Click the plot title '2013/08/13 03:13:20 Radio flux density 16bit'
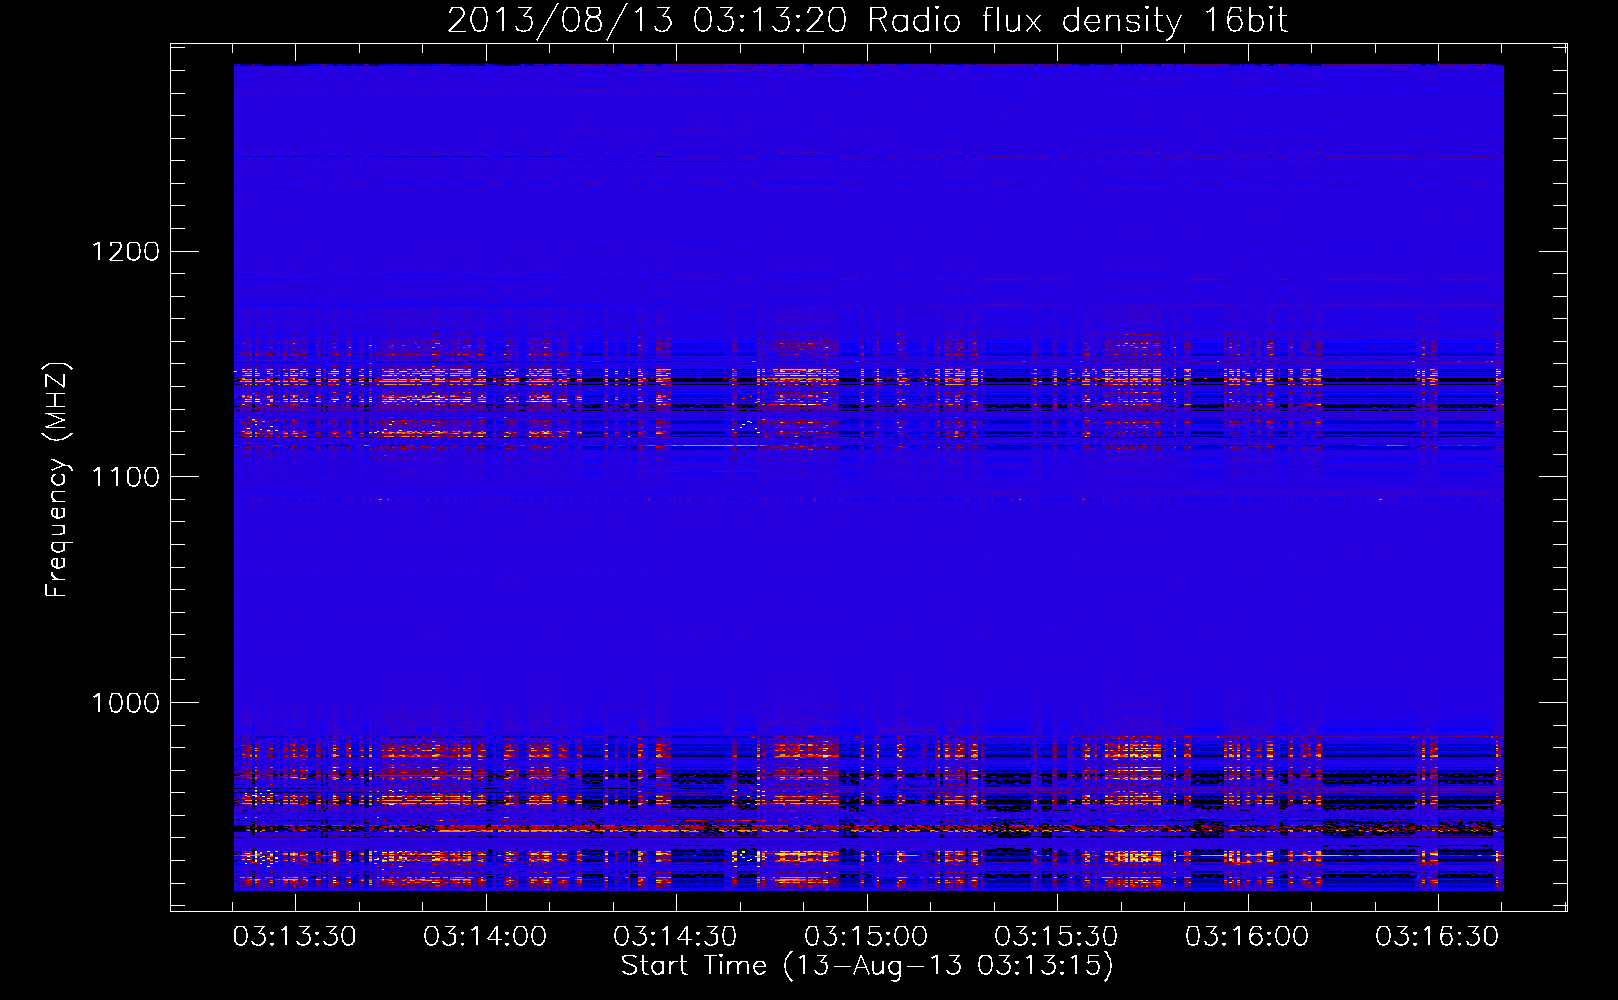 867,22
